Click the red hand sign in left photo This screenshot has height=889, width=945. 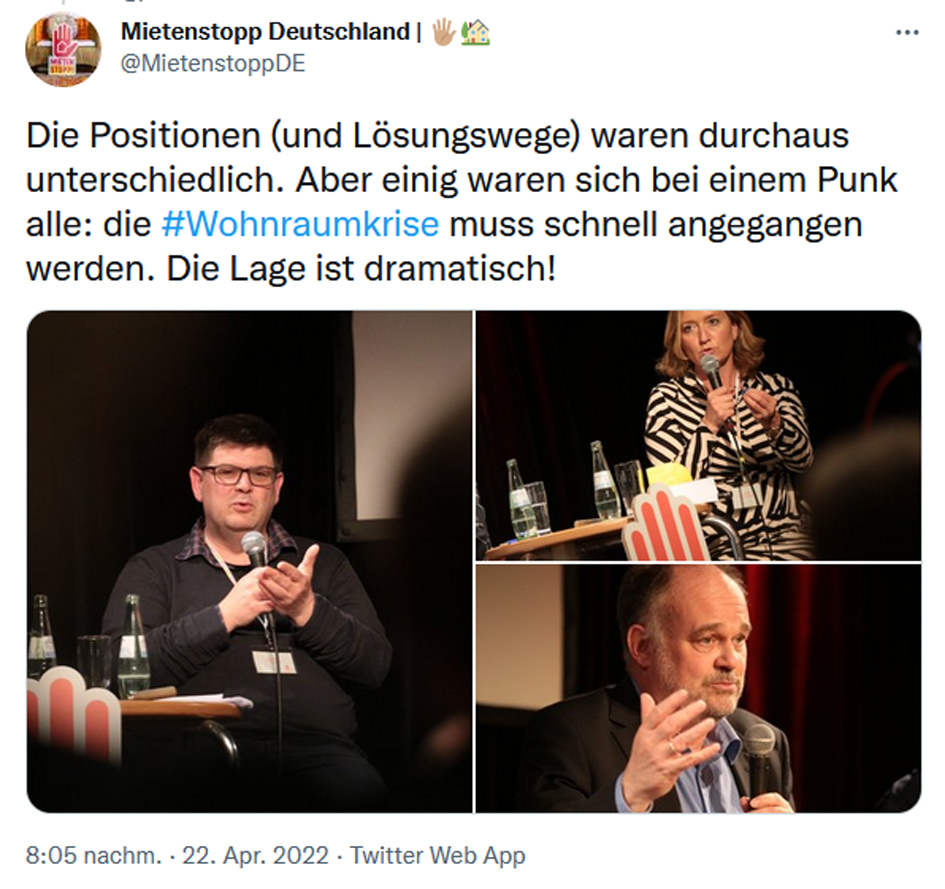pos(74,711)
